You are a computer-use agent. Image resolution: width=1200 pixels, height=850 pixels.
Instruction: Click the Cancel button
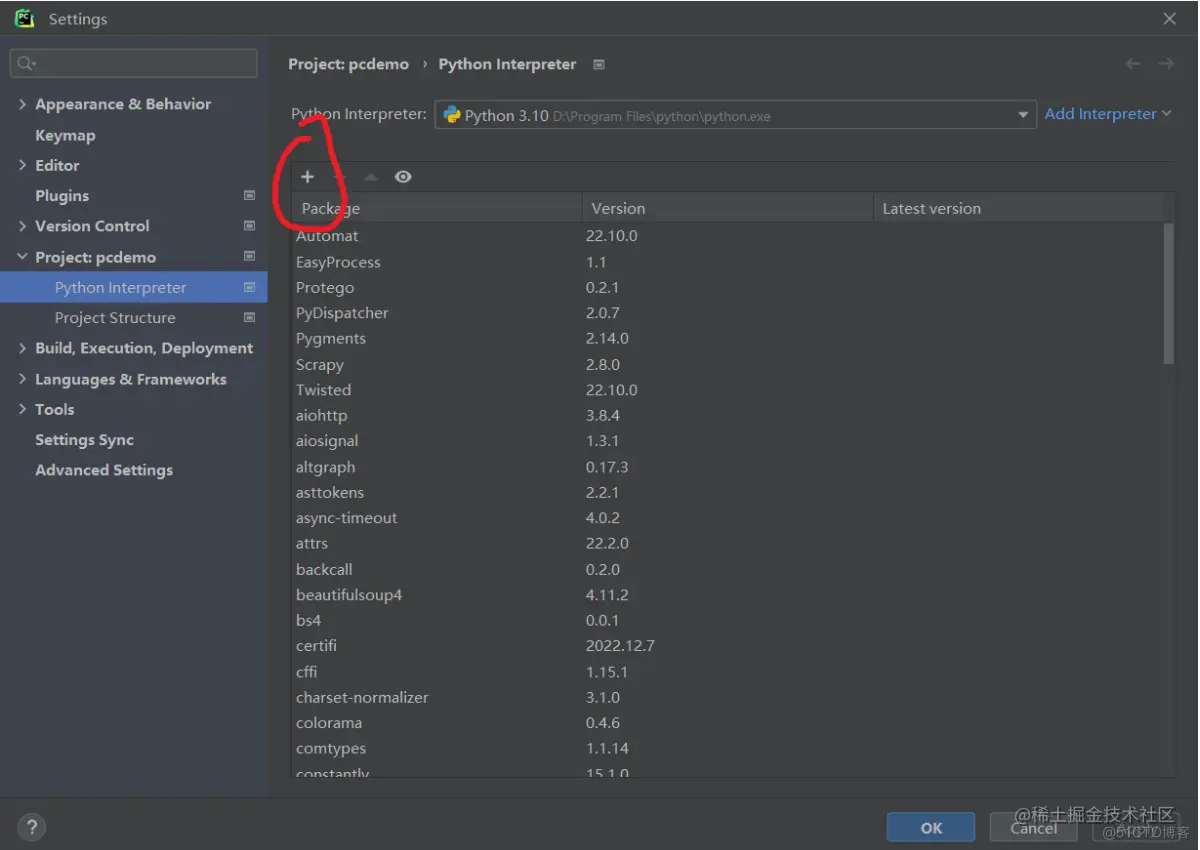1033,827
